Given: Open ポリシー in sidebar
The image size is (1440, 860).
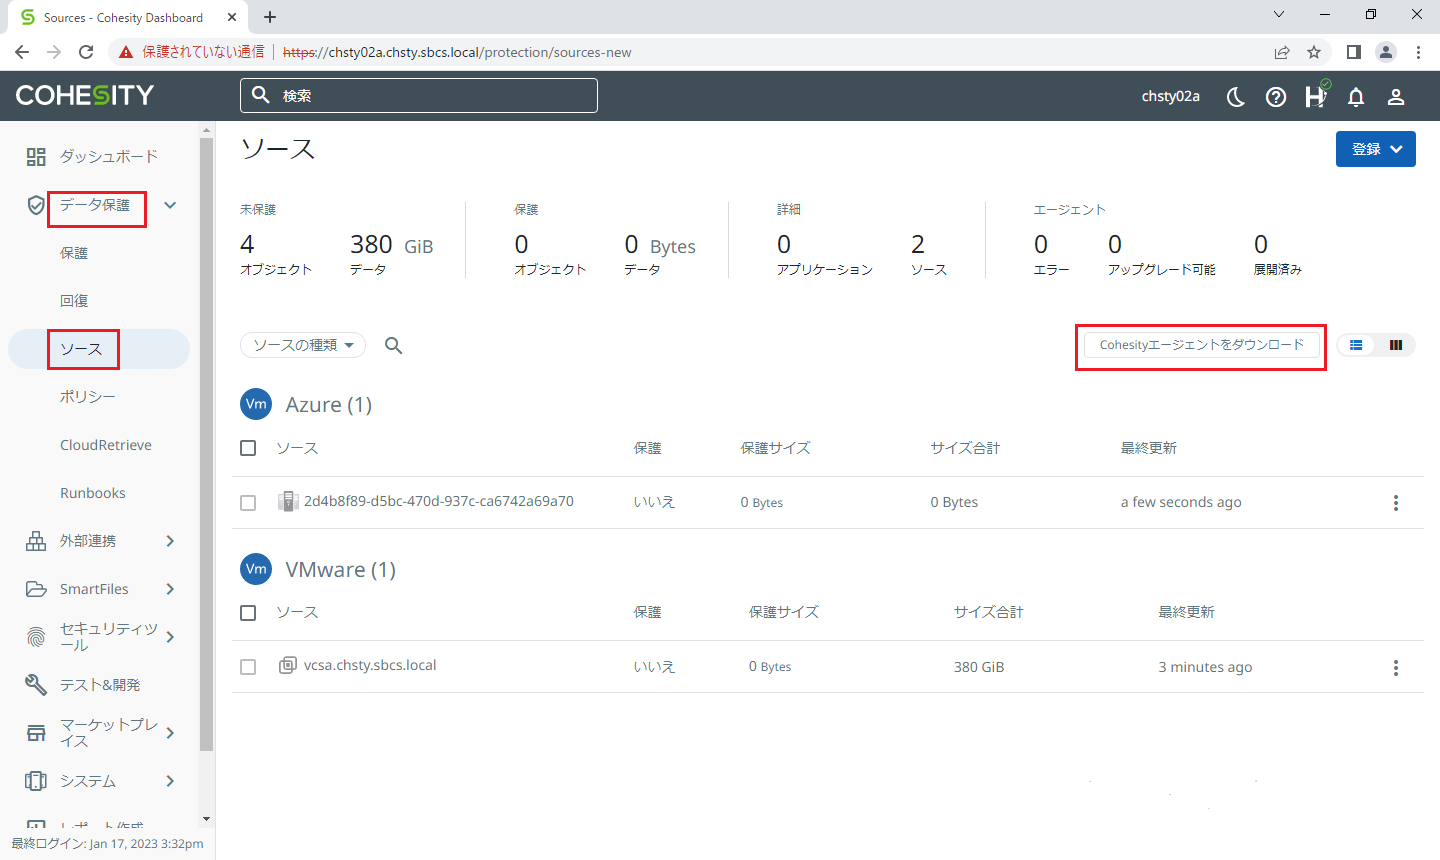Looking at the screenshot, I should pyautogui.click(x=88, y=397).
